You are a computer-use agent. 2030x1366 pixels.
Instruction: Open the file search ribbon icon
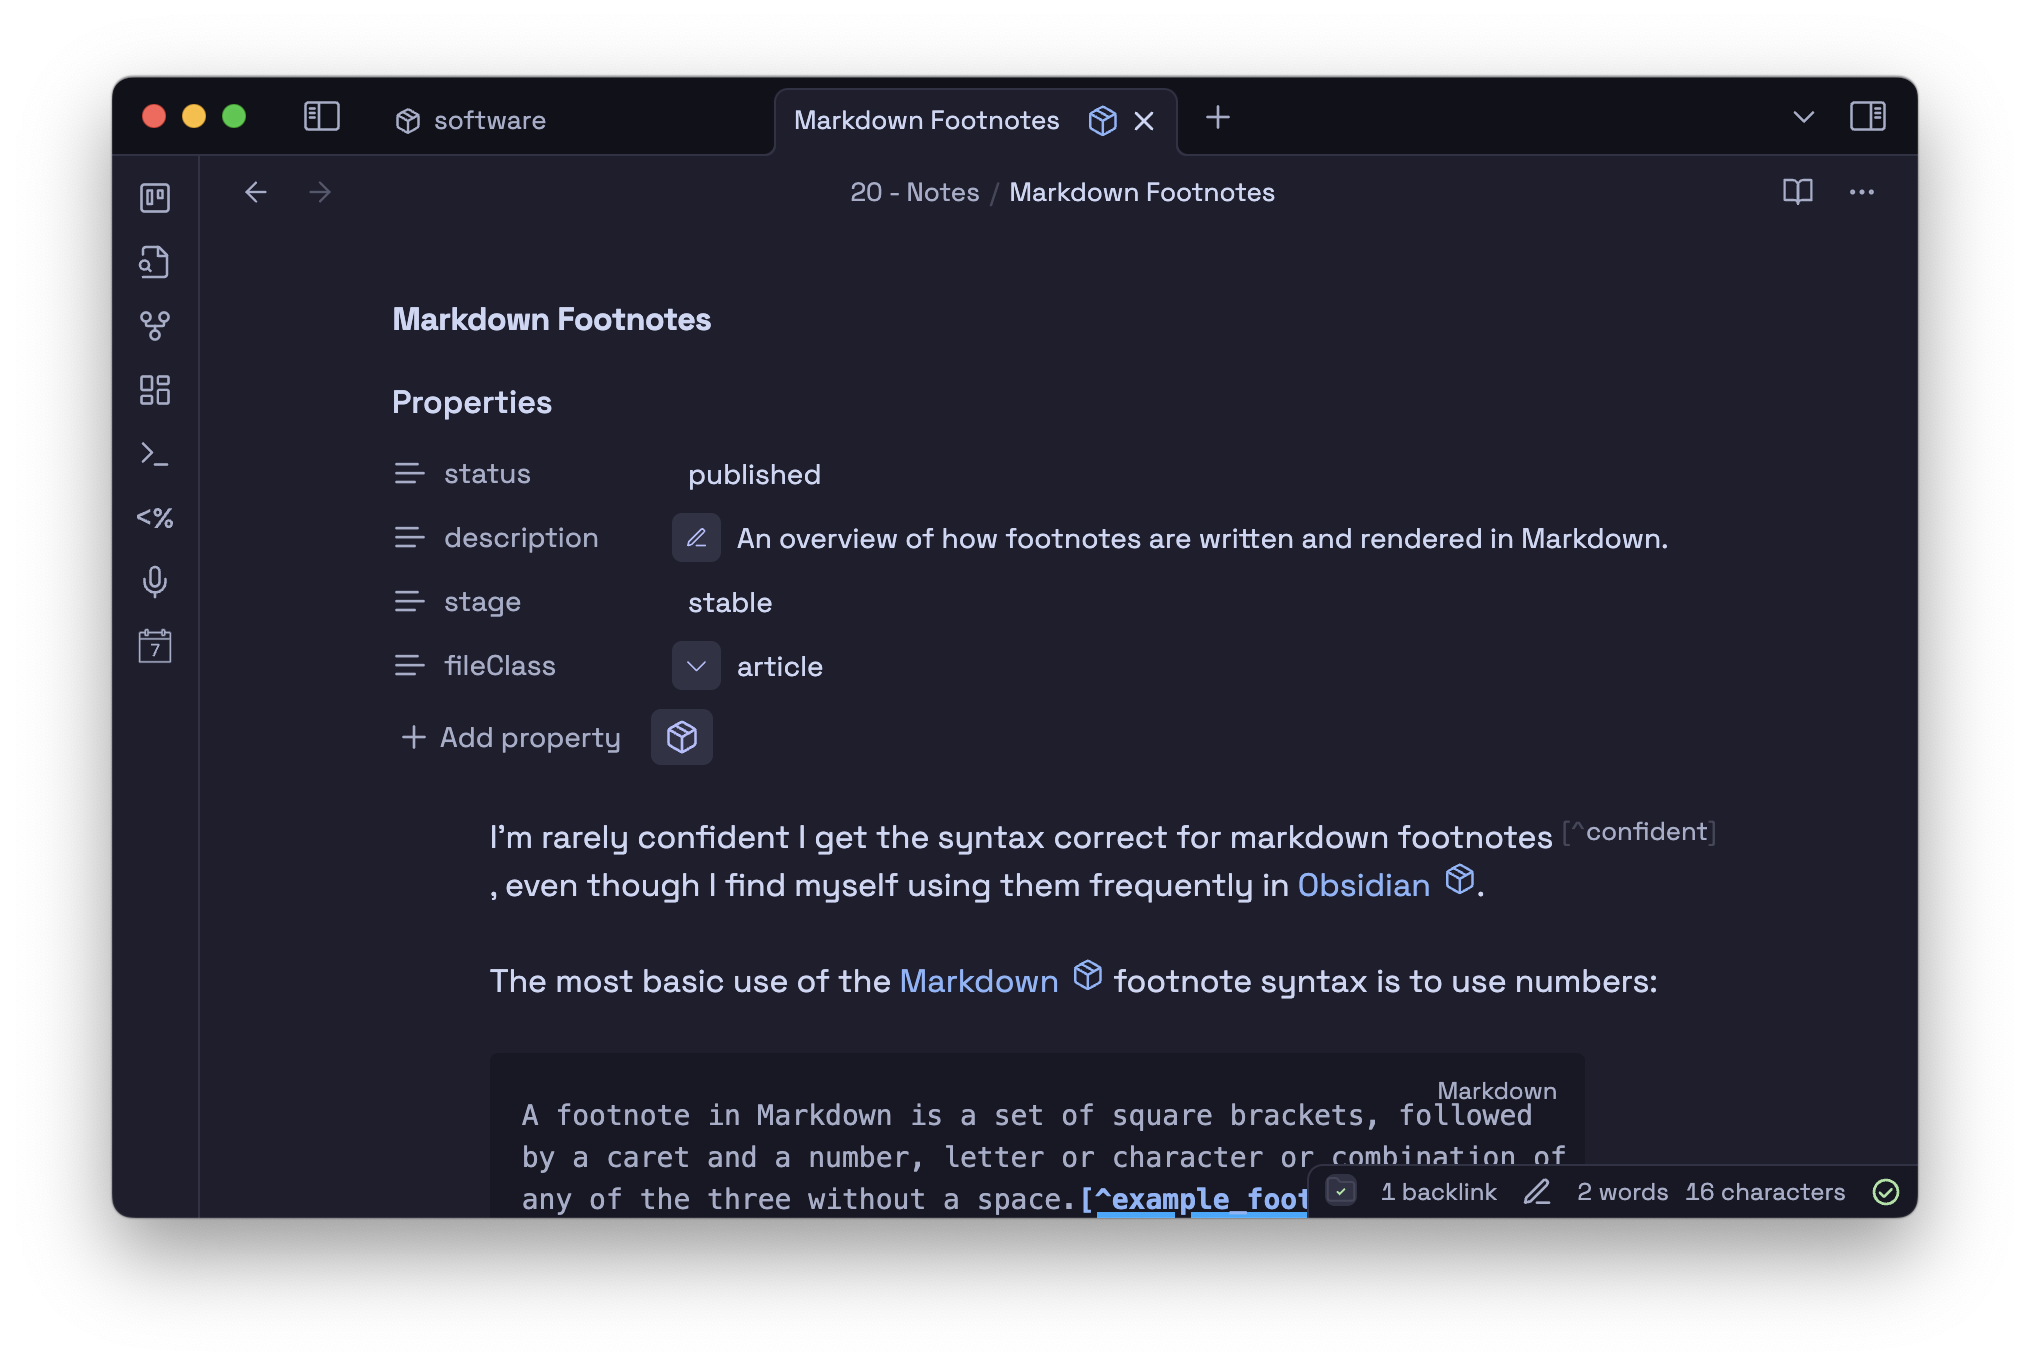[155, 262]
